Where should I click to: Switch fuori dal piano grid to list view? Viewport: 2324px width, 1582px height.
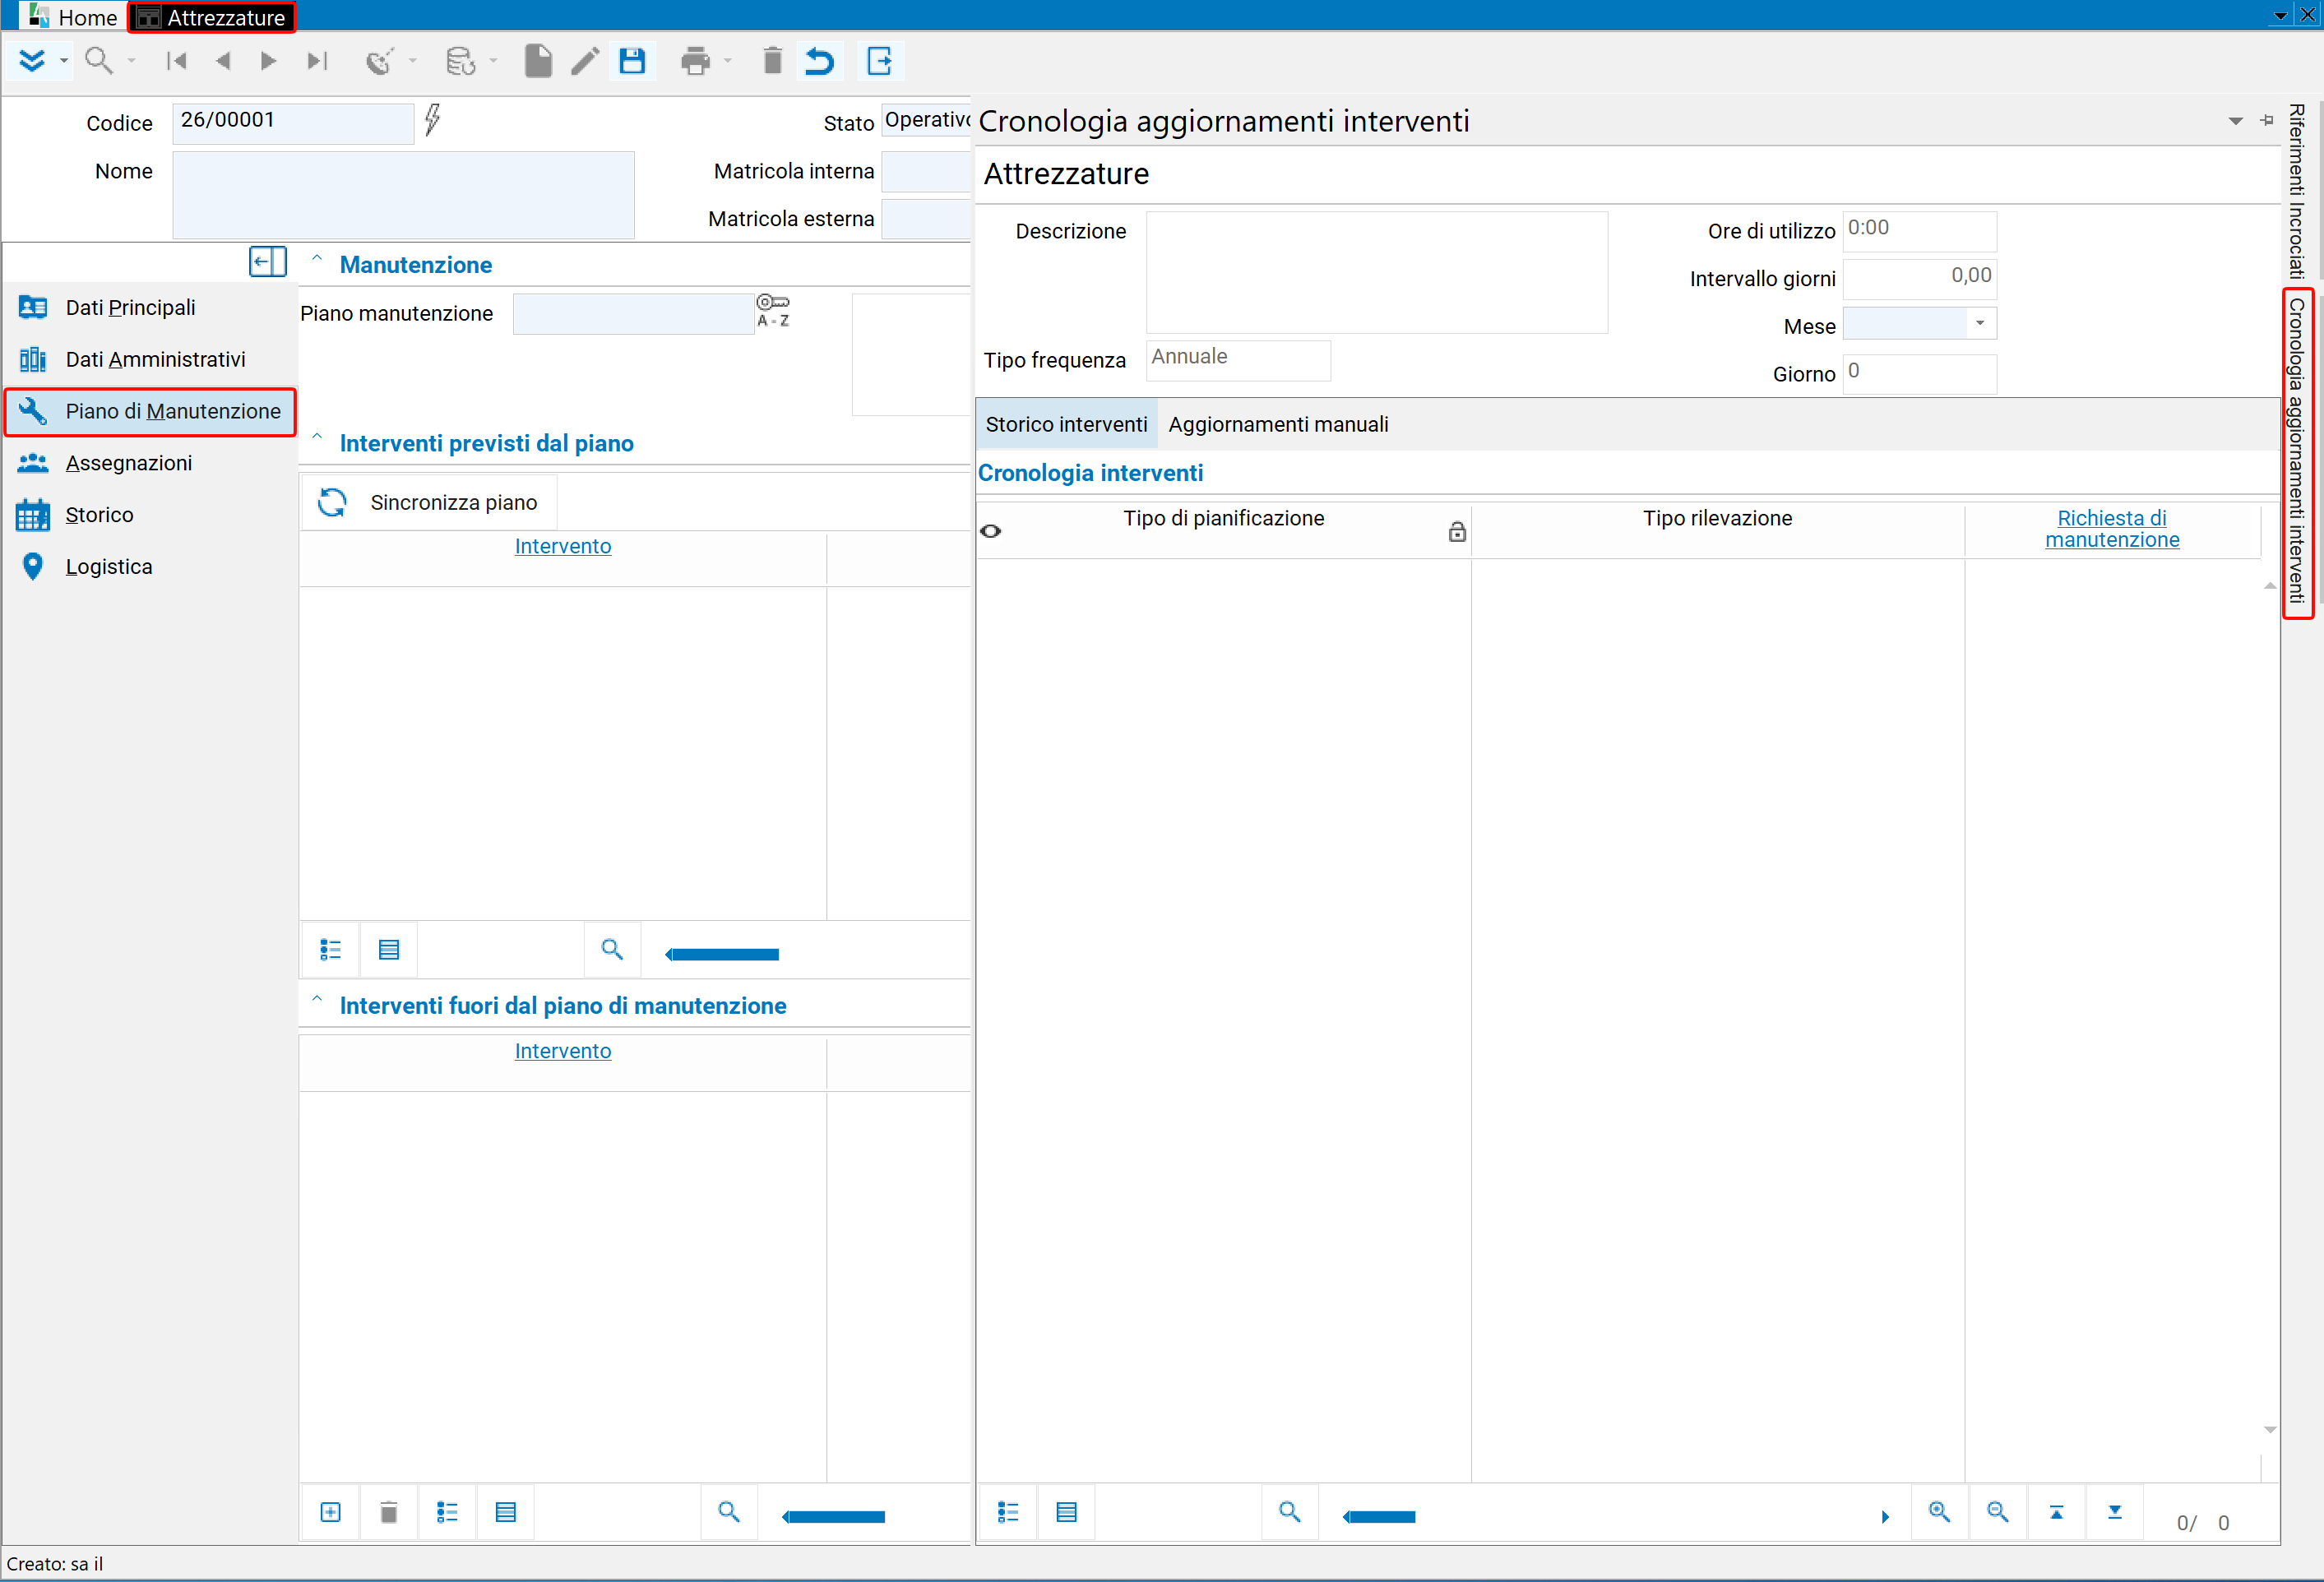click(x=447, y=1512)
